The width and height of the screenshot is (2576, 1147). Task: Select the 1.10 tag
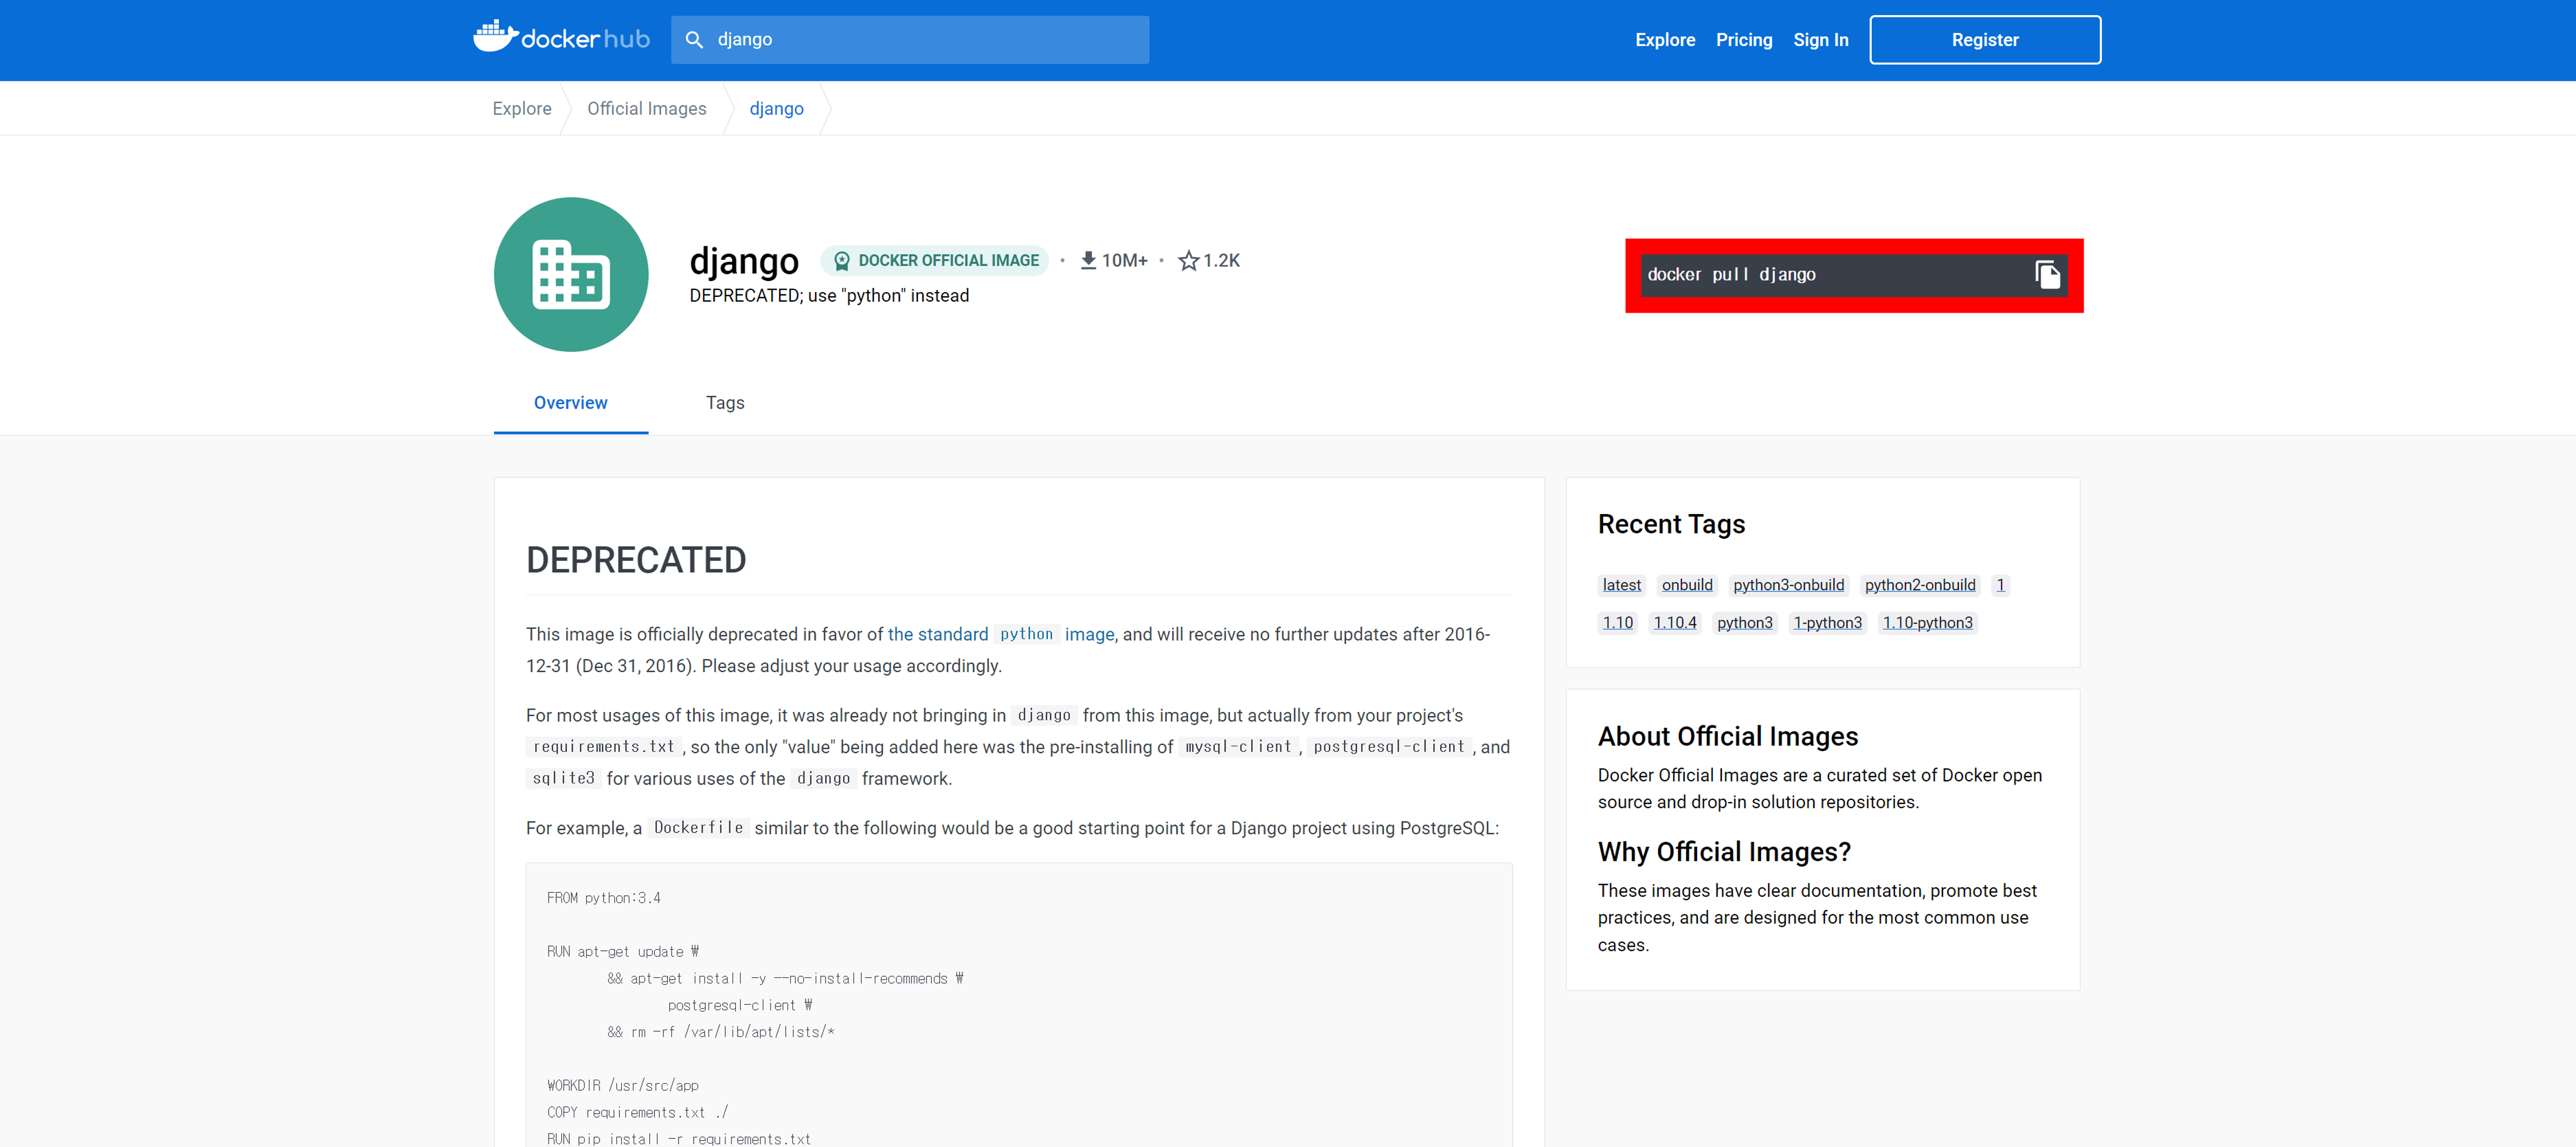(1617, 623)
